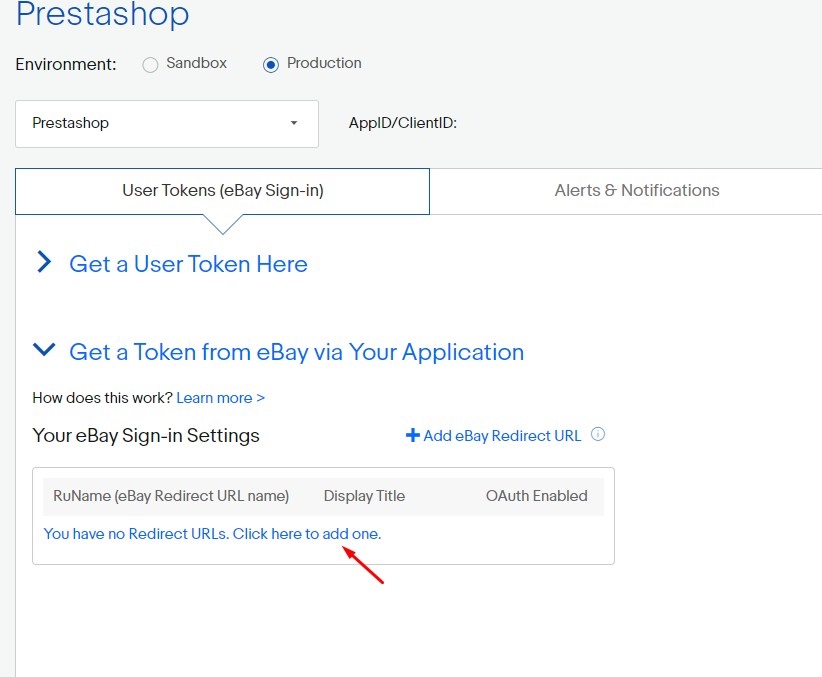822x677 pixels.
Task: Open the Learn more link
Action: [220, 398]
